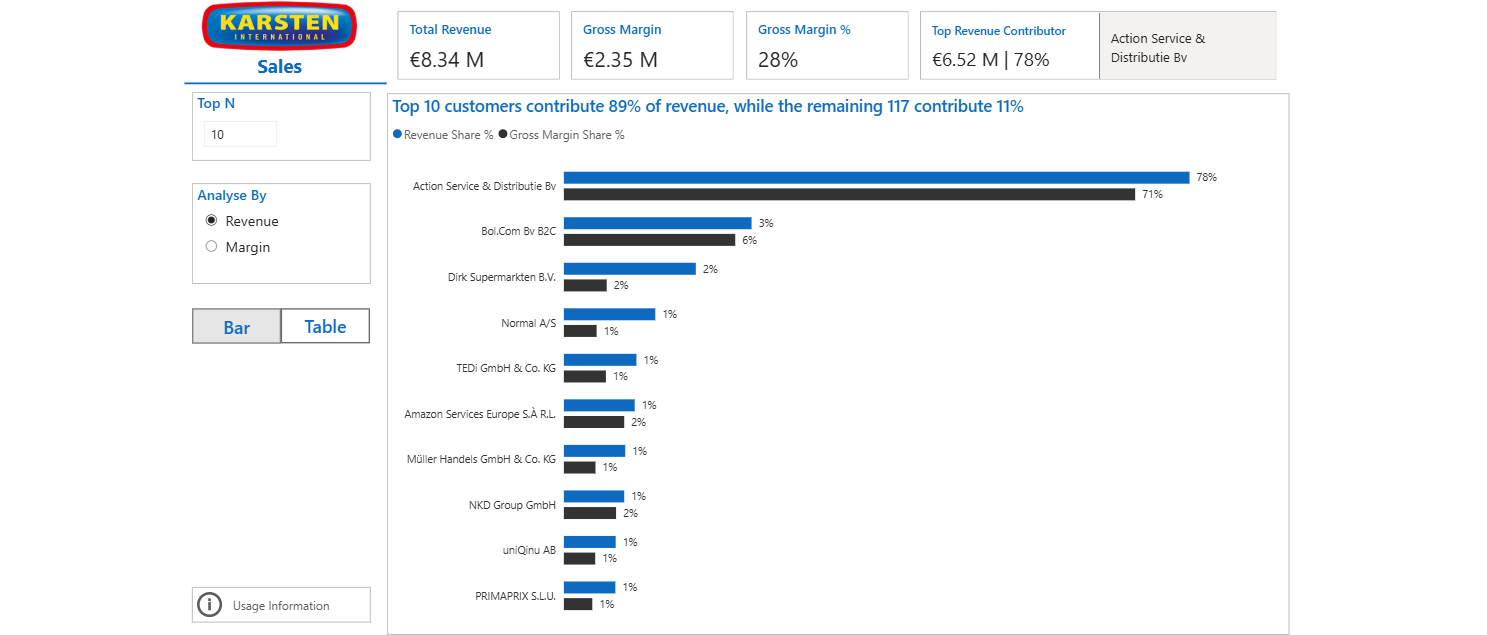Click the Dirk Supermarkten B.V. revenue bar
This screenshot has height=635, width=1487.
pos(629,269)
